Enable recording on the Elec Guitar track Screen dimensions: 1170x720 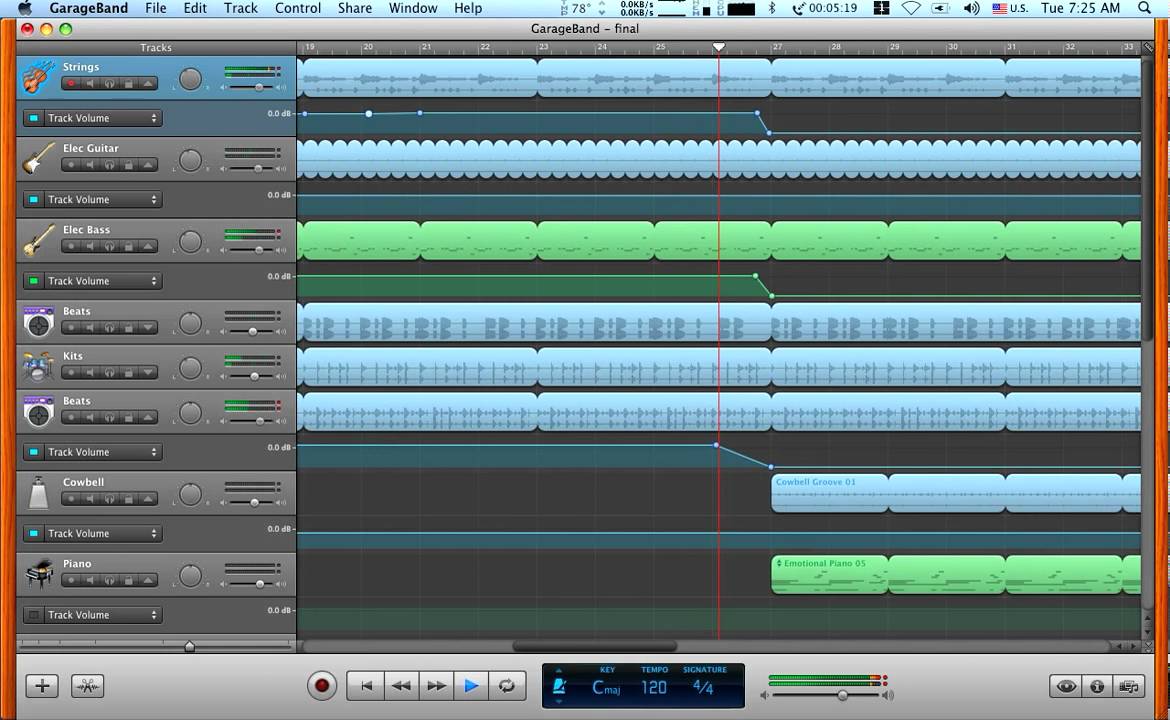(x=71, y=165)
